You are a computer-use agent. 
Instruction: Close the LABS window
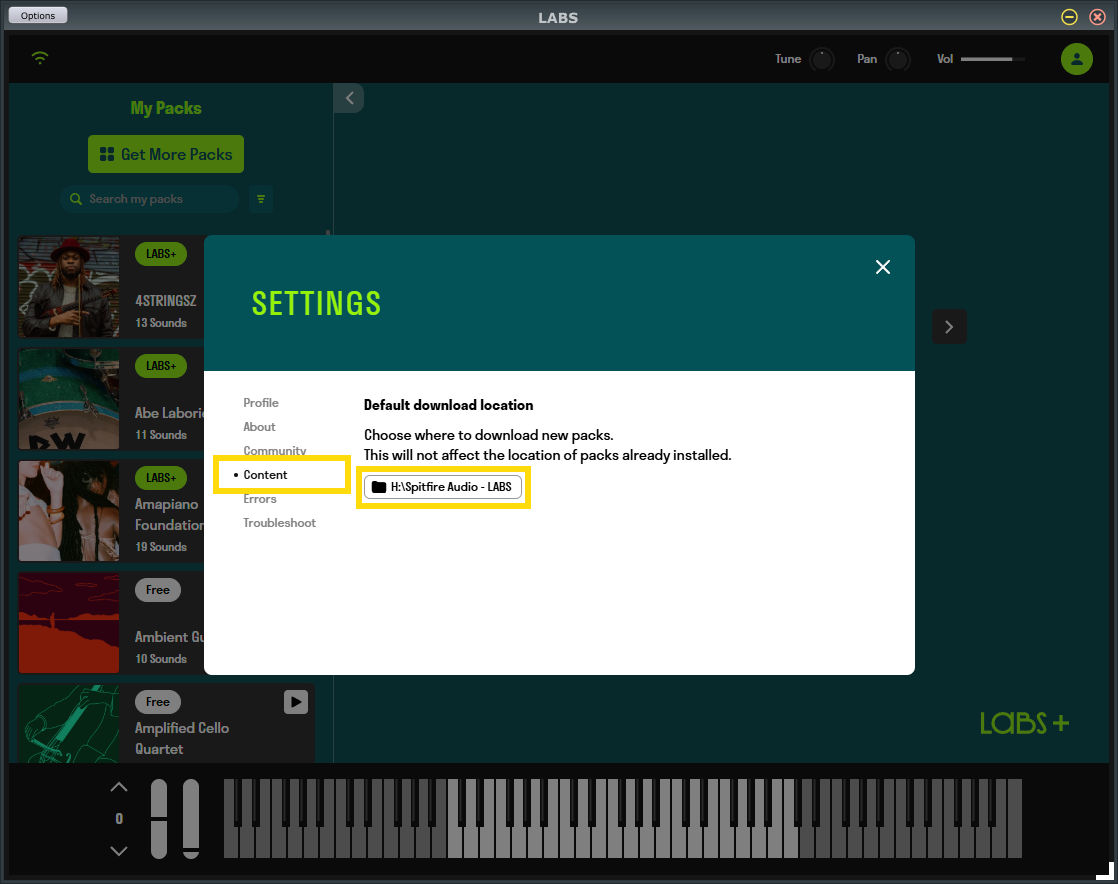coord(1098,16)
